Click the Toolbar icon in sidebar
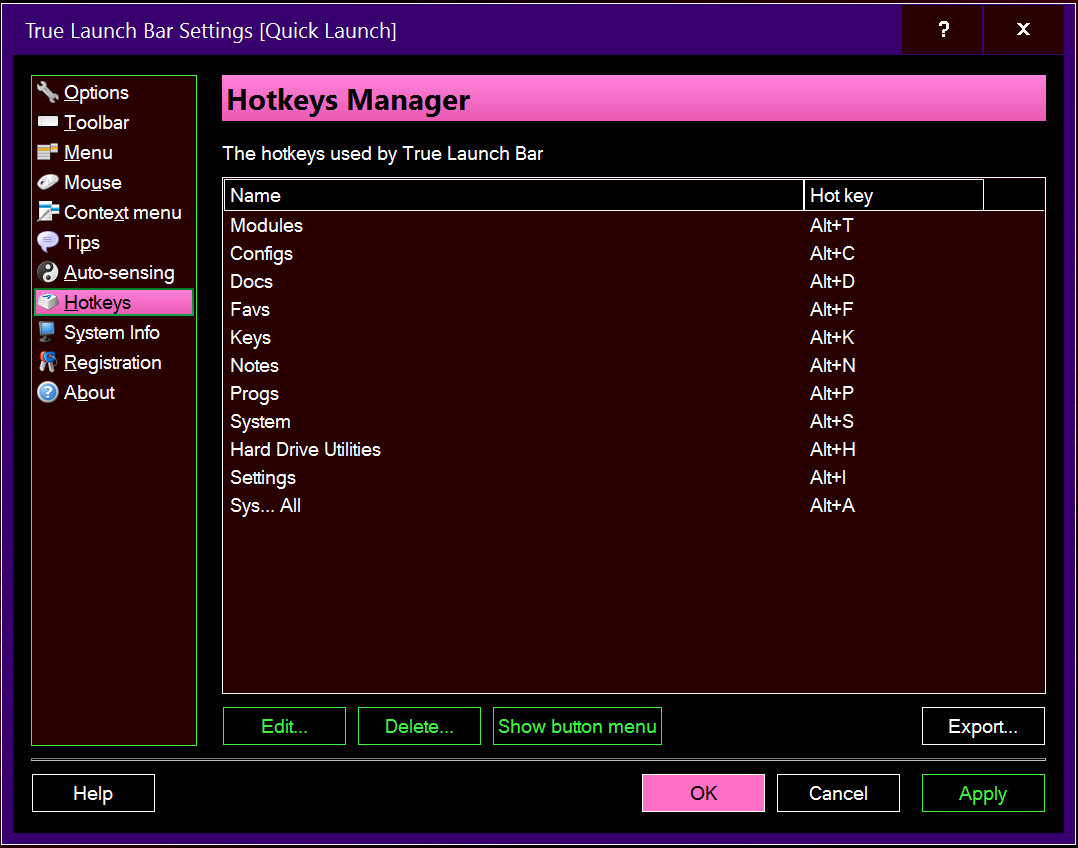 (x=48, y=123)
